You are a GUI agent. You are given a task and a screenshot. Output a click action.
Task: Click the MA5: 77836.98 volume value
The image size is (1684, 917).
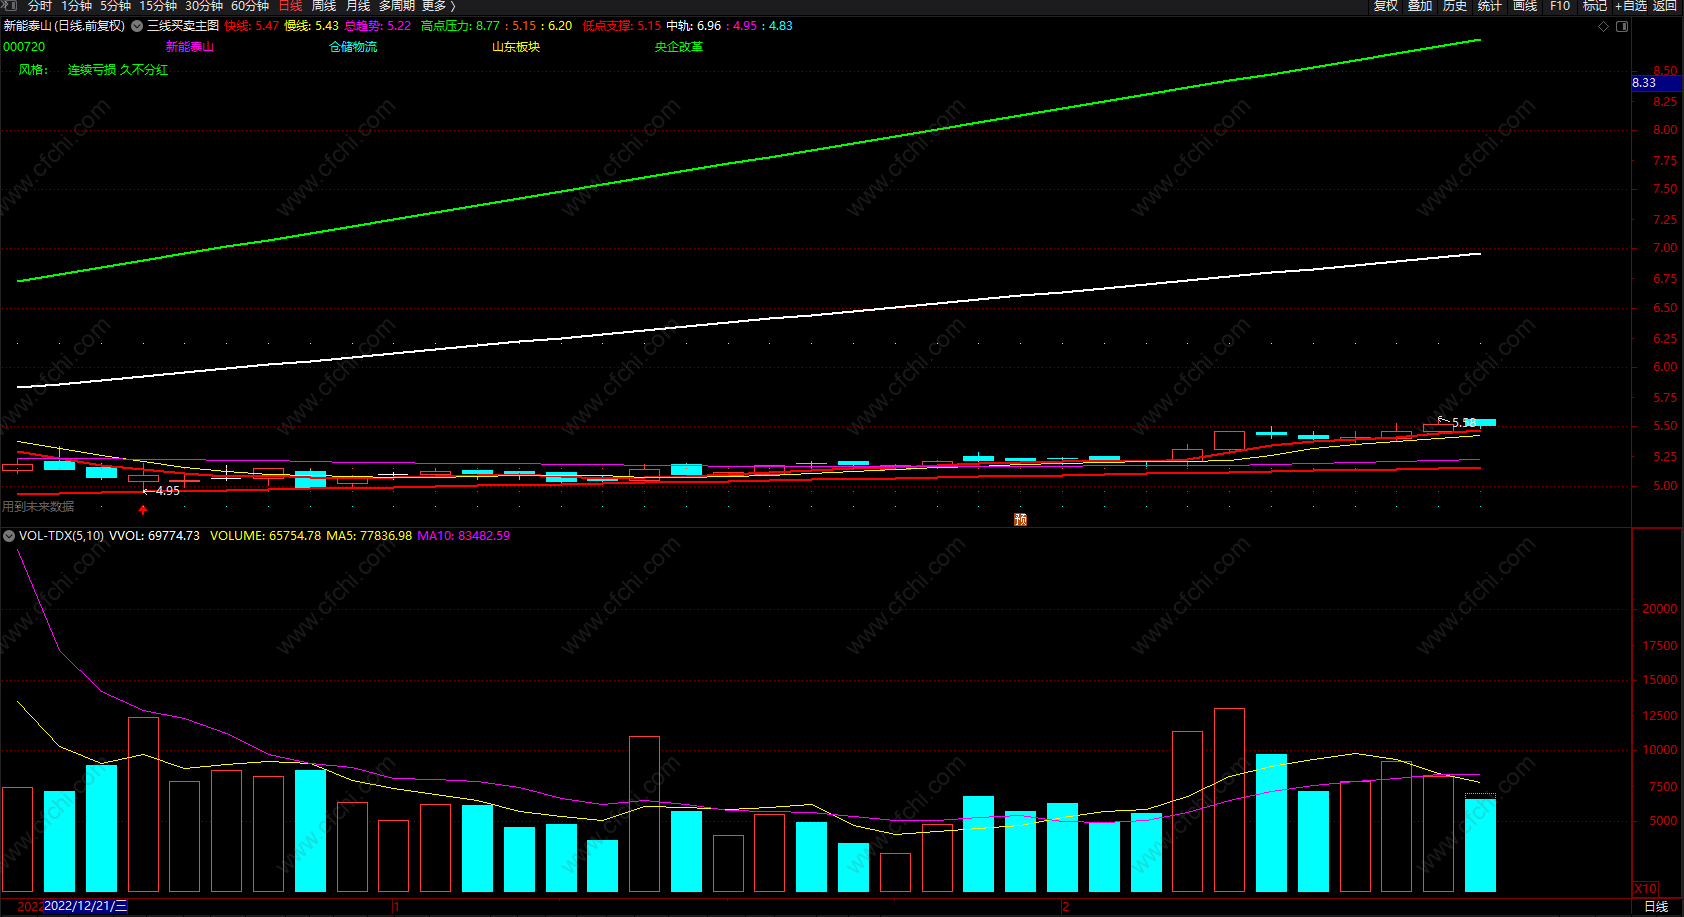pyautogui.click(x=369, y=536)
